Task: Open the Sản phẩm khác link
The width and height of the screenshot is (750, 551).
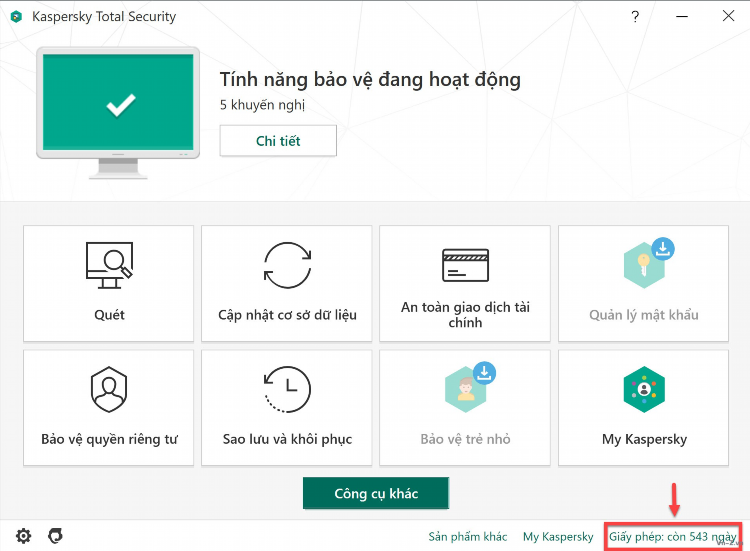Action: [467, 537]
